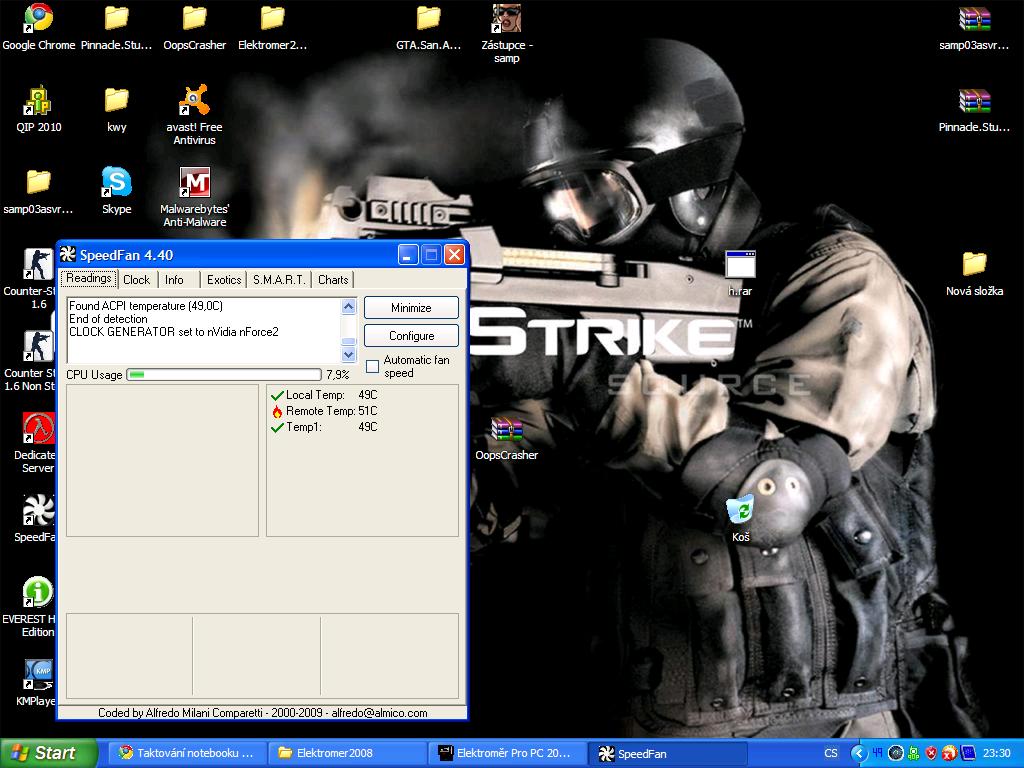Open the QIP 2010 desktop icon
This screenshot has height=768, width=1024.
[x=38, y=101]
